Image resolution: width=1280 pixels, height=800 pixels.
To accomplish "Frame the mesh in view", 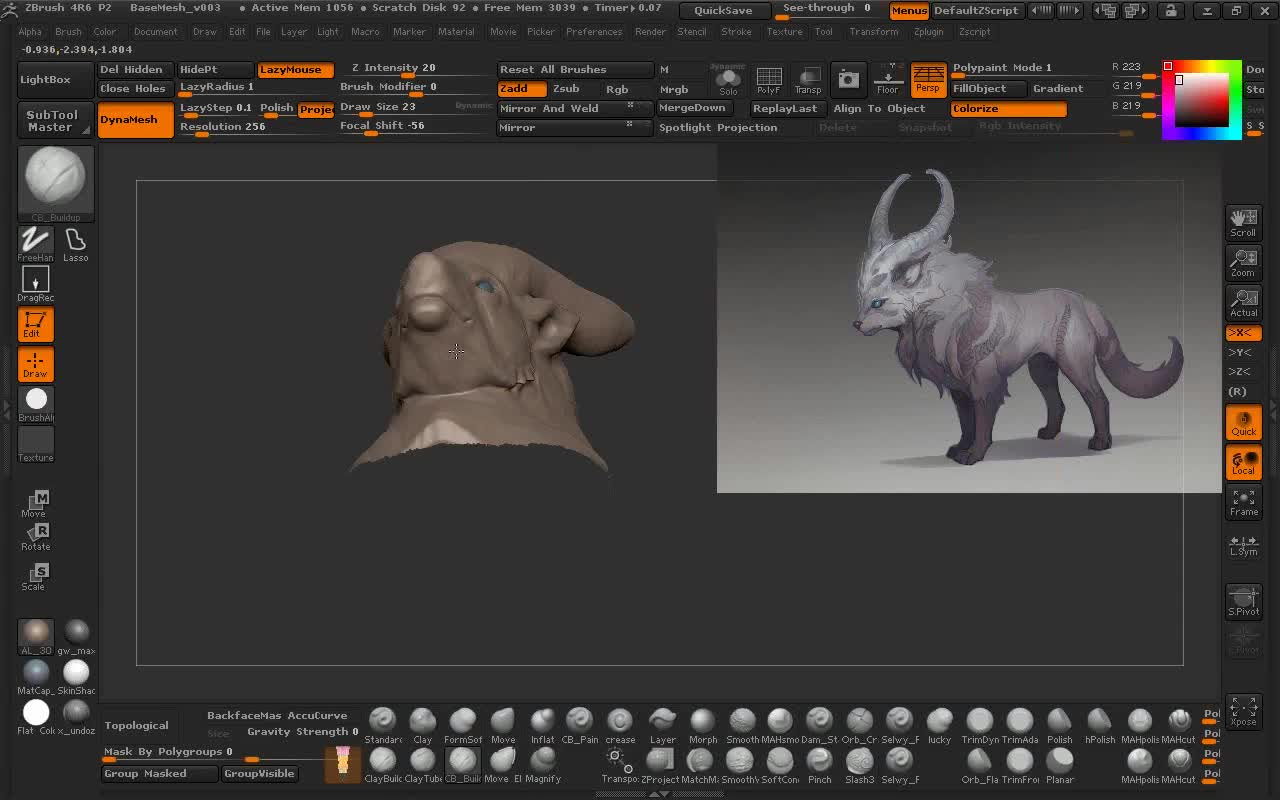I will tap(1243, 502).
